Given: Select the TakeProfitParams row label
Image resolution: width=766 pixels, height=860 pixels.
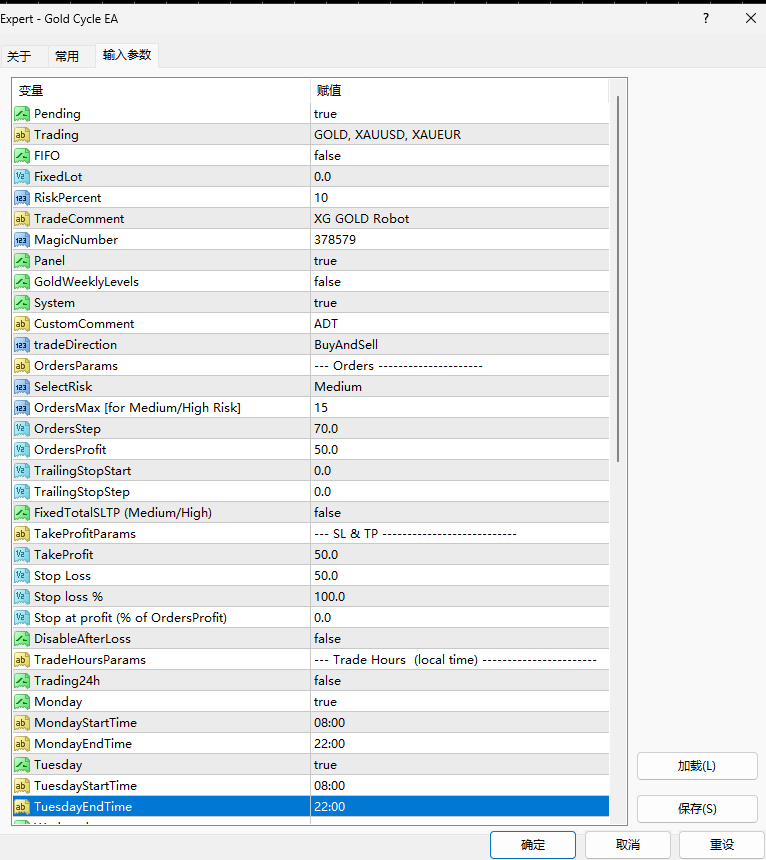Looking at the screenshot, I should point(85,534).
